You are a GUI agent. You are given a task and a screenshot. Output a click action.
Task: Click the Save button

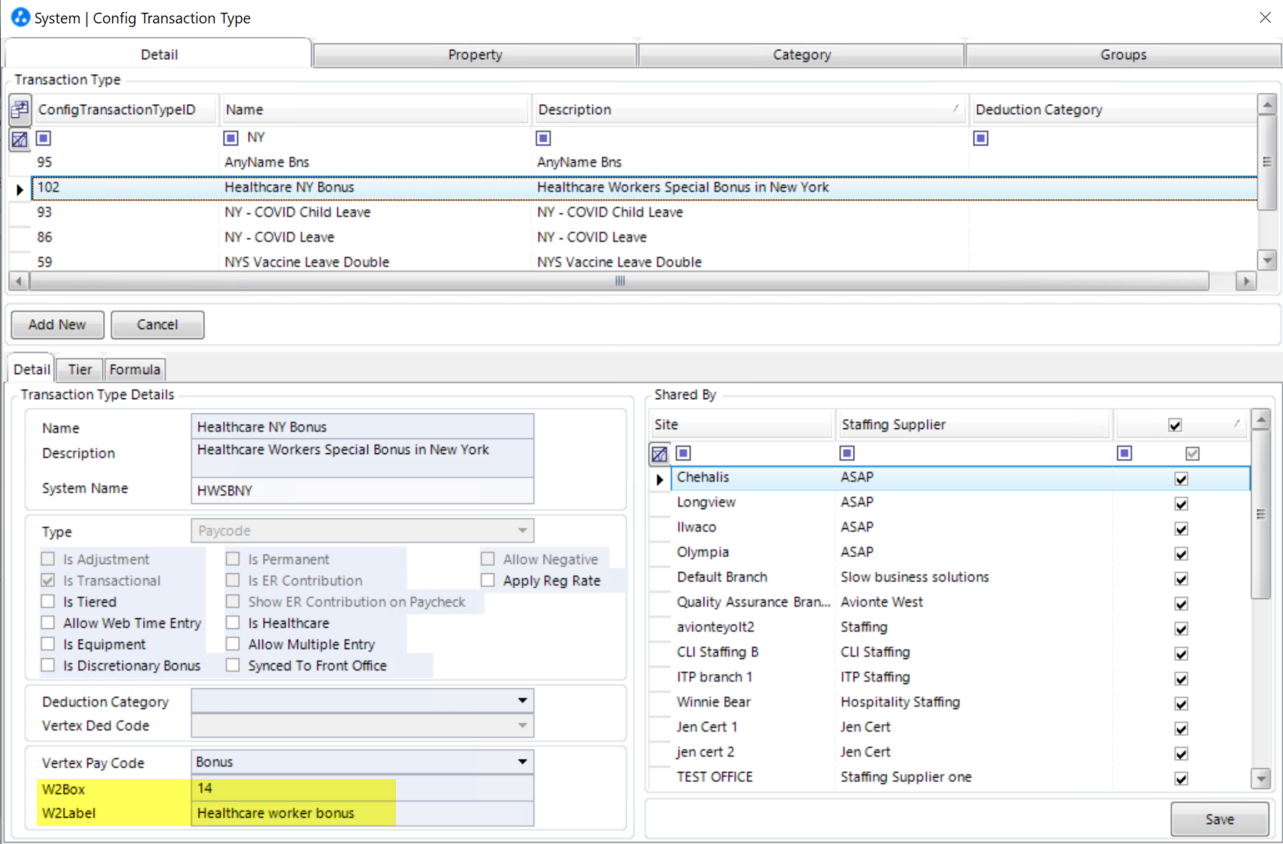point(1219,819)
